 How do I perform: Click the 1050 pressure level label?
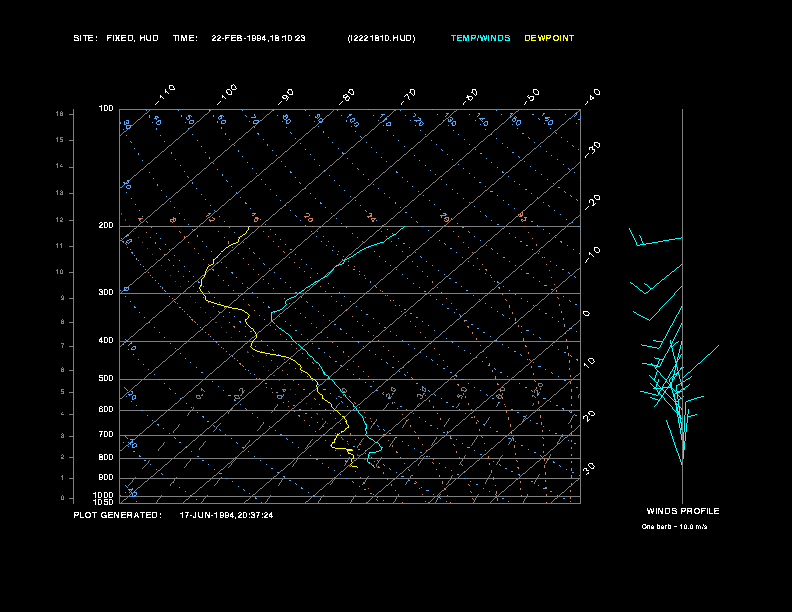tap(104, 502)
